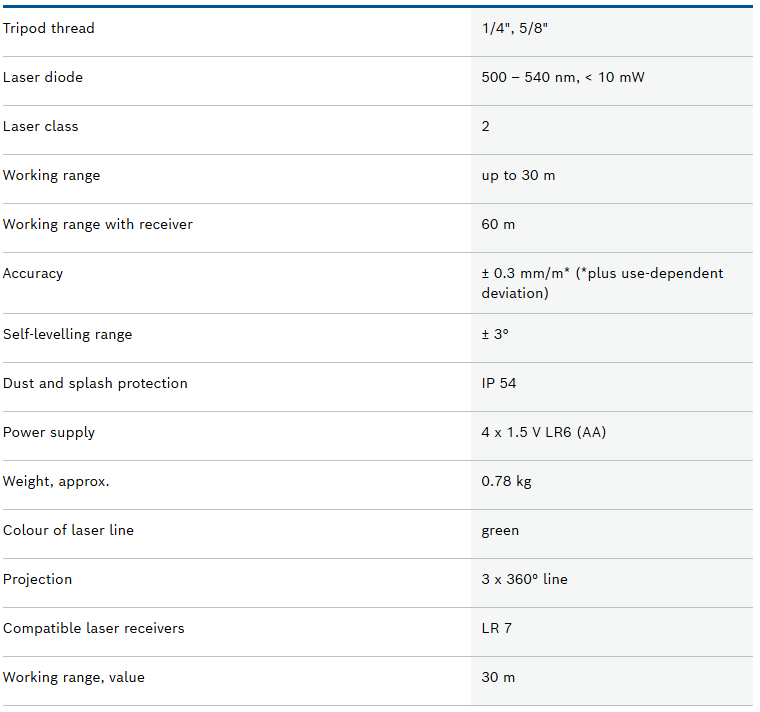Click the "Dust and splash protection" label
Screen dimensions: 760x712
(x=95, y=384)
